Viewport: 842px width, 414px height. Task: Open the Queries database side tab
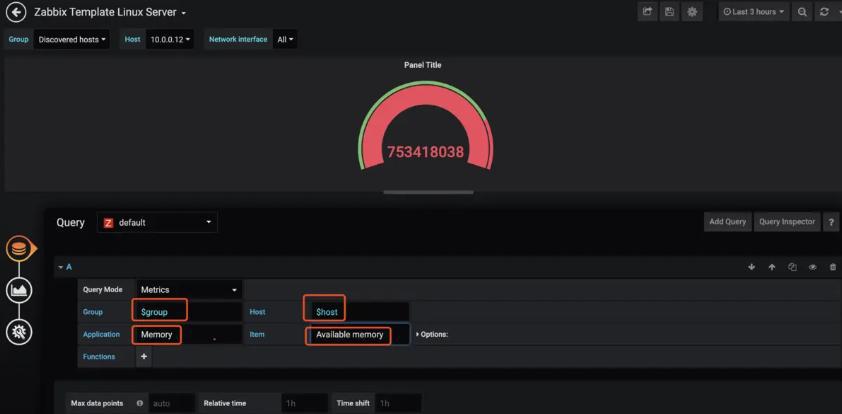(19, 250)
